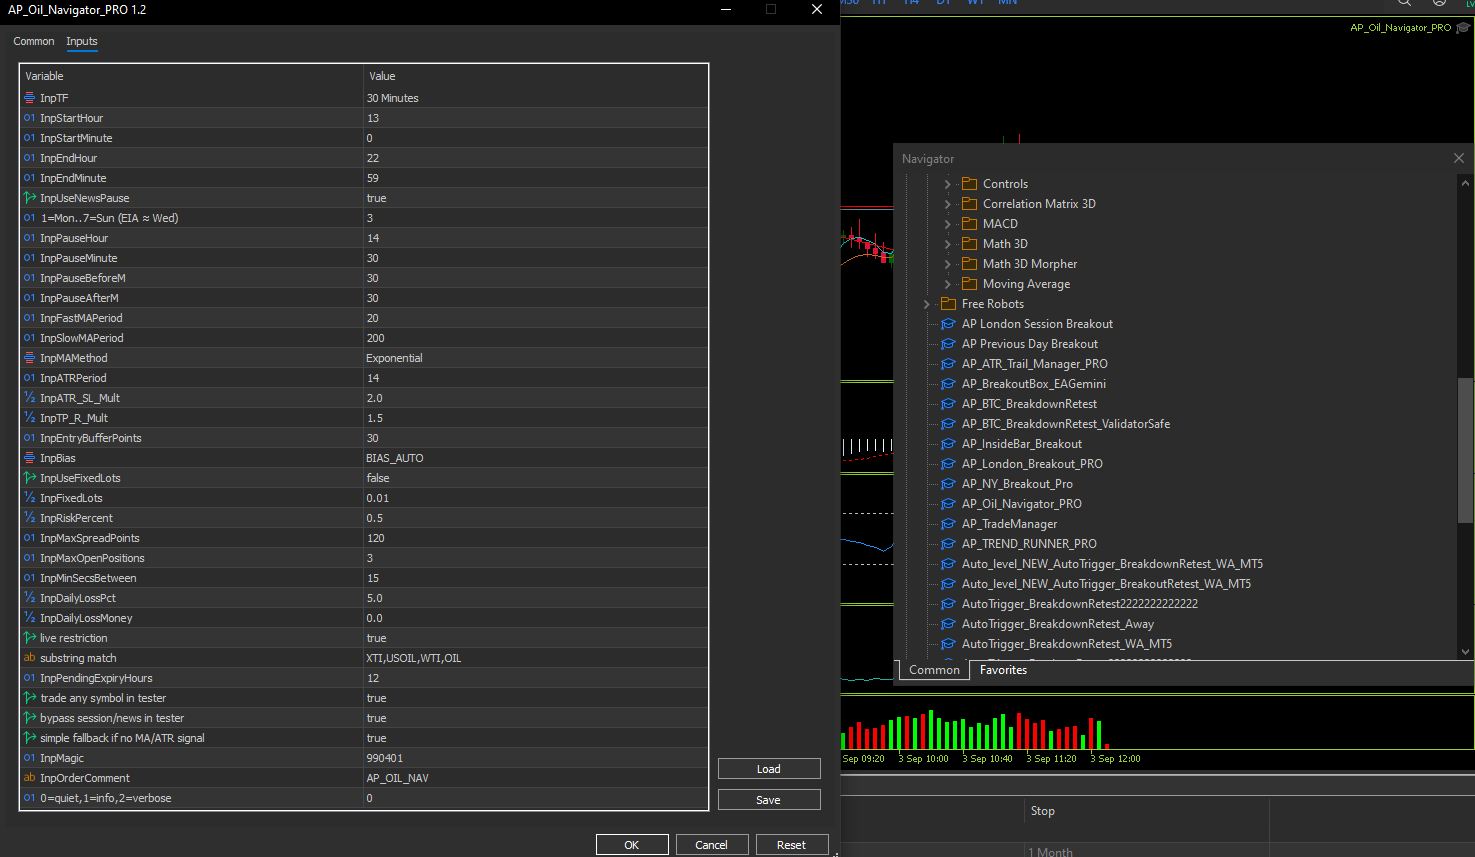Click the Free Robots folder icon
This screenshot has height=857, width=1475.
[x=948, y=304]
